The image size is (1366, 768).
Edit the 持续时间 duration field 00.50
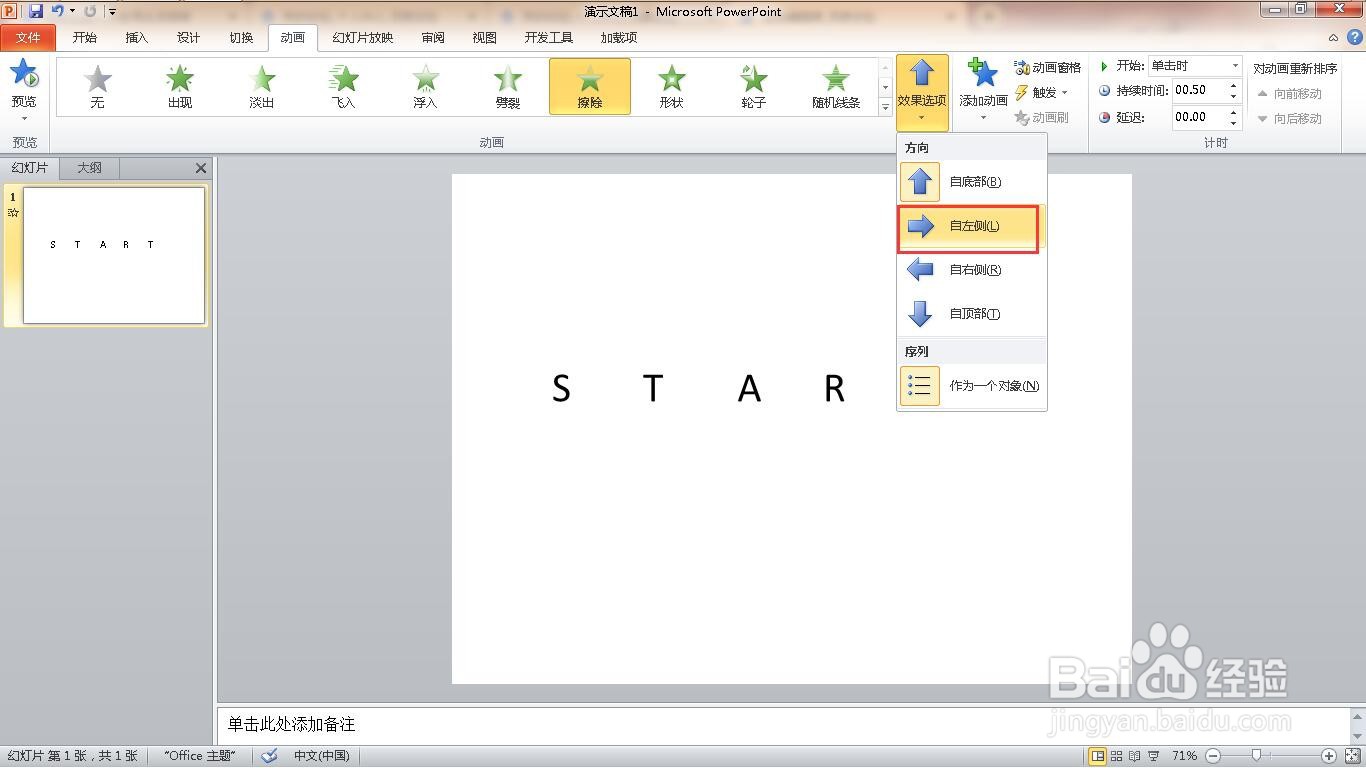pyautogui.click(x=1199, y=91)
